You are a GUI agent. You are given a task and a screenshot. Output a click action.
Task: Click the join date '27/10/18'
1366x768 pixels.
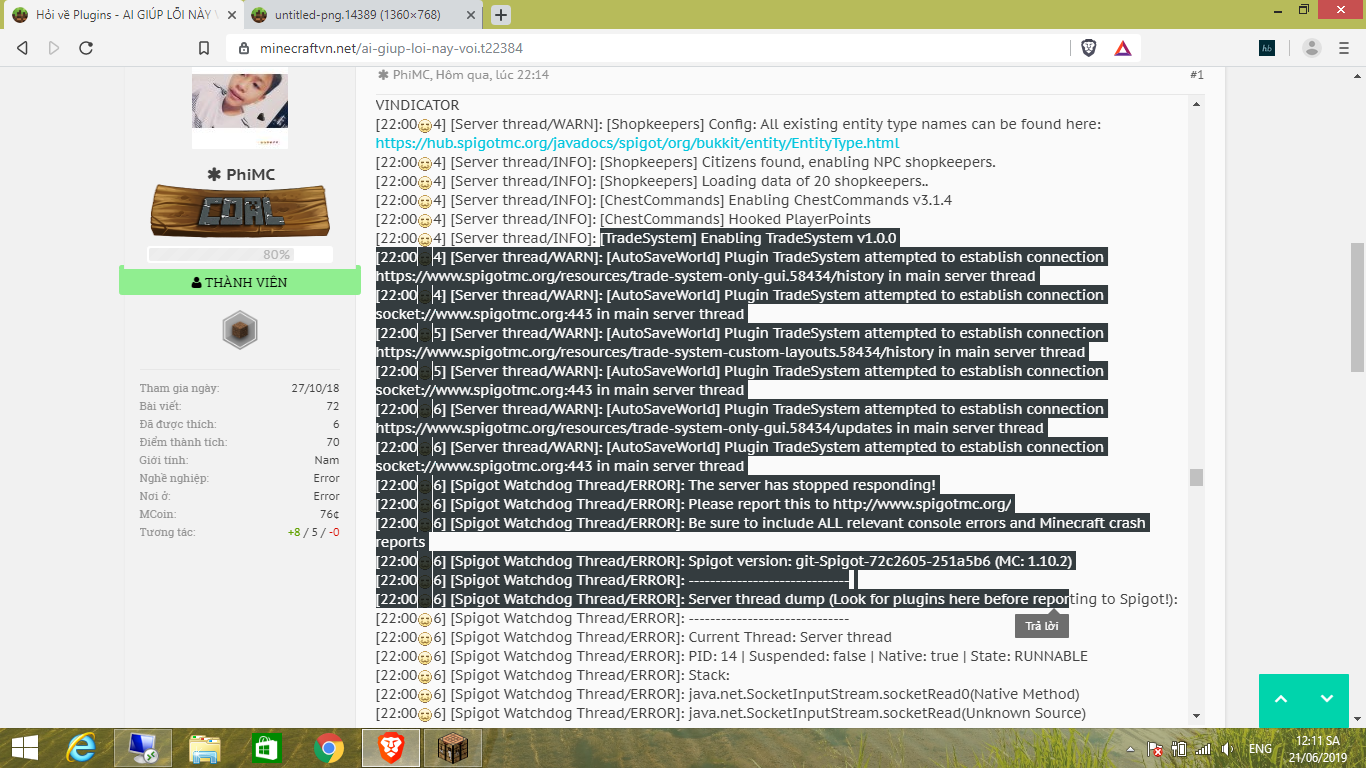click(x=315, y=388)
